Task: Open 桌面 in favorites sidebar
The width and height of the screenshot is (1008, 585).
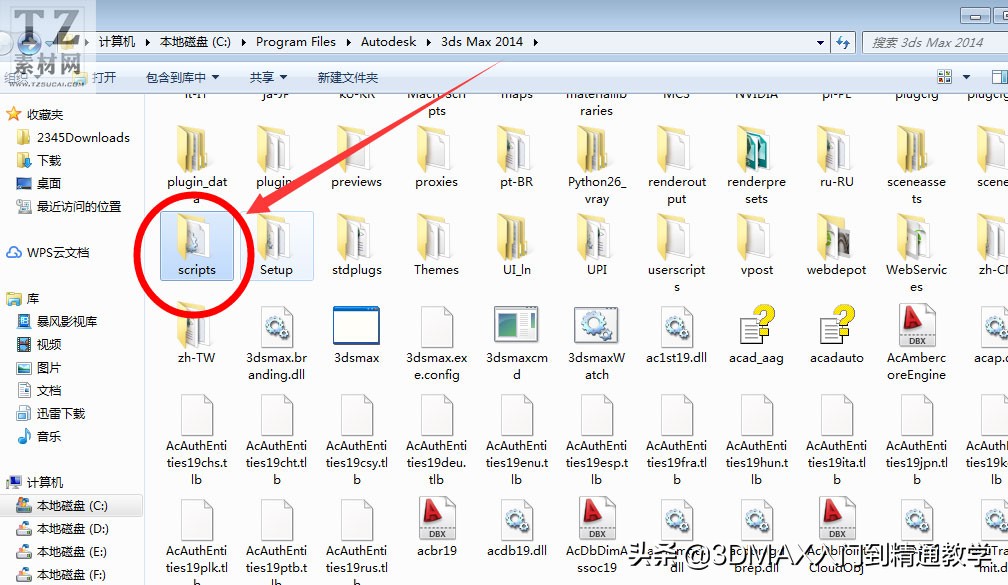Action: [x=39, y=184]
